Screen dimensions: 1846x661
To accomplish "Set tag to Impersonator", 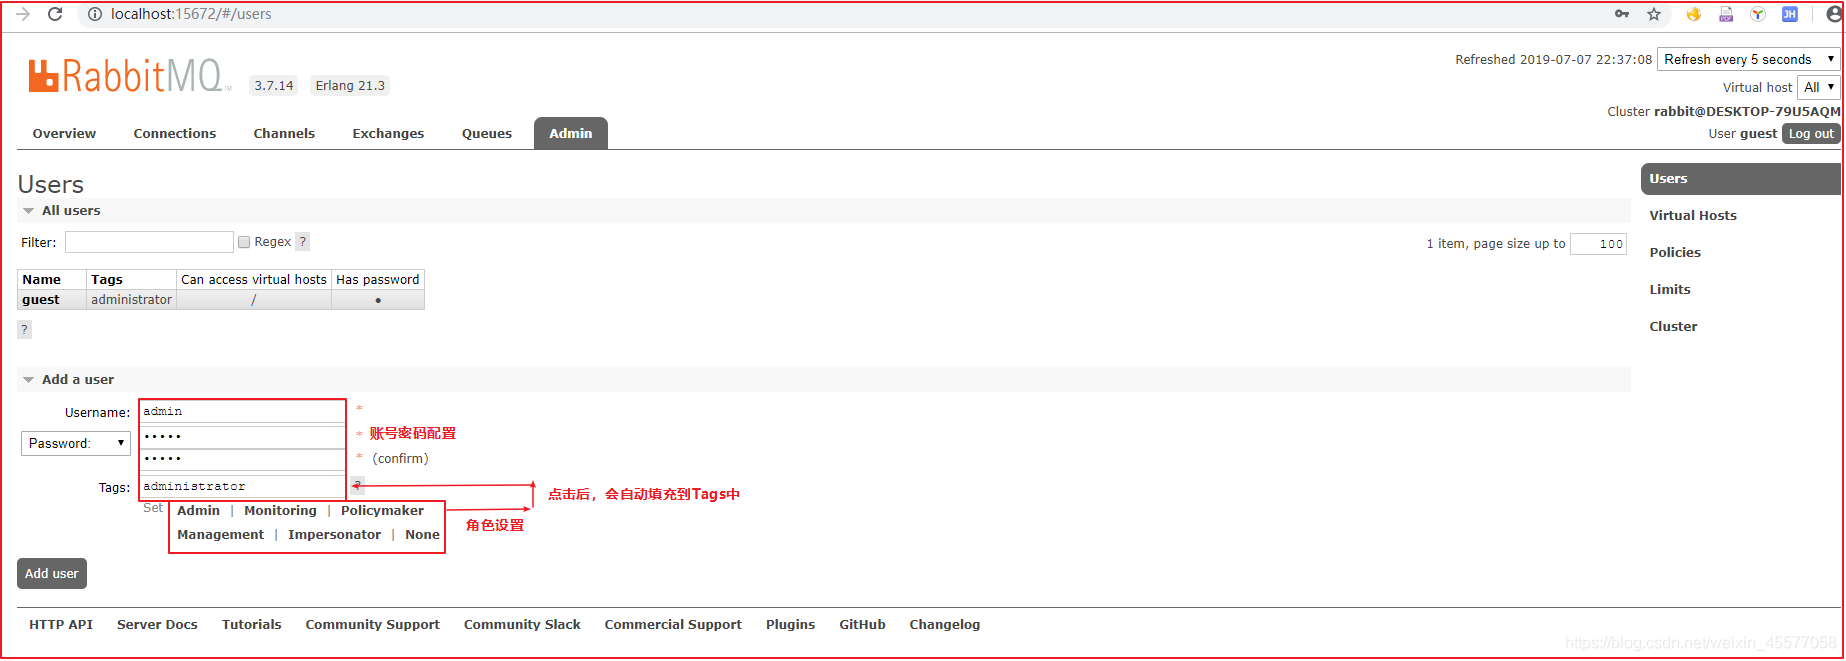I will (334, 534).
